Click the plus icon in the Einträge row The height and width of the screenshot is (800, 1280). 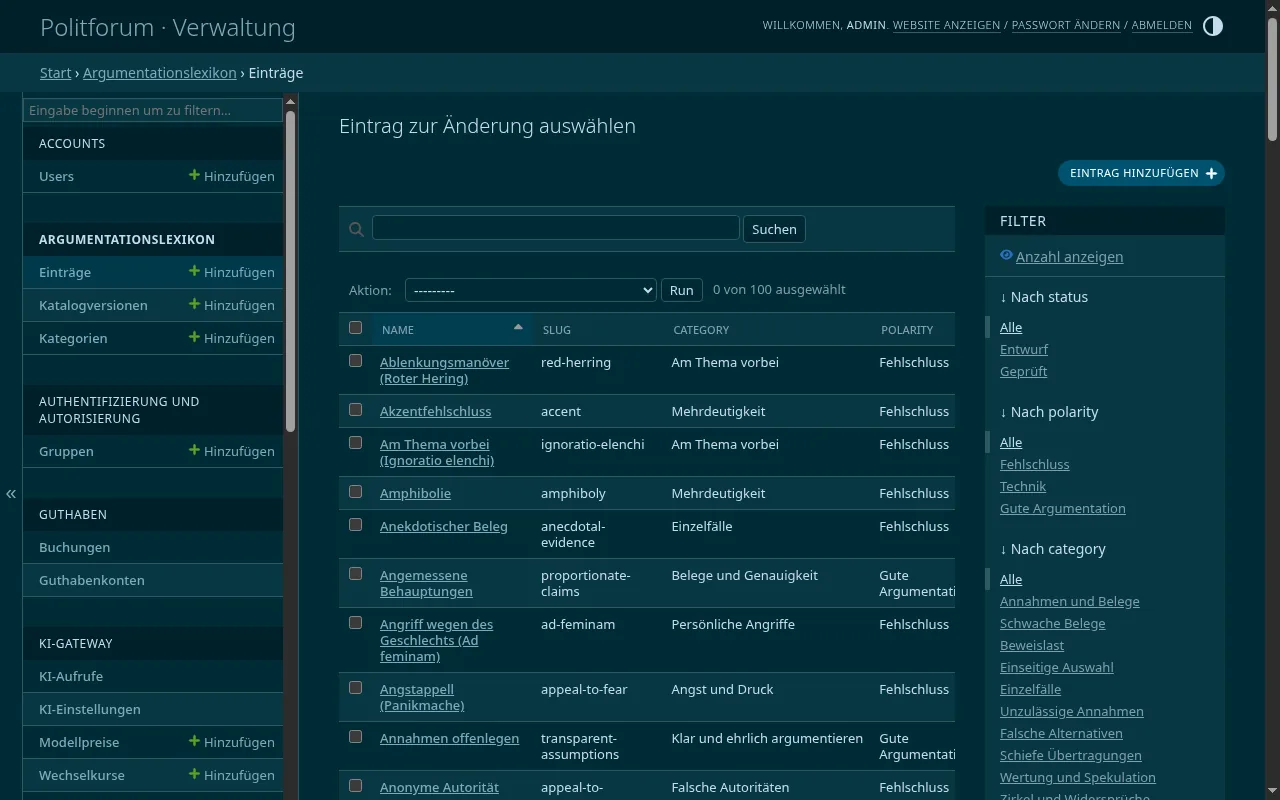[x=194, y=271]
